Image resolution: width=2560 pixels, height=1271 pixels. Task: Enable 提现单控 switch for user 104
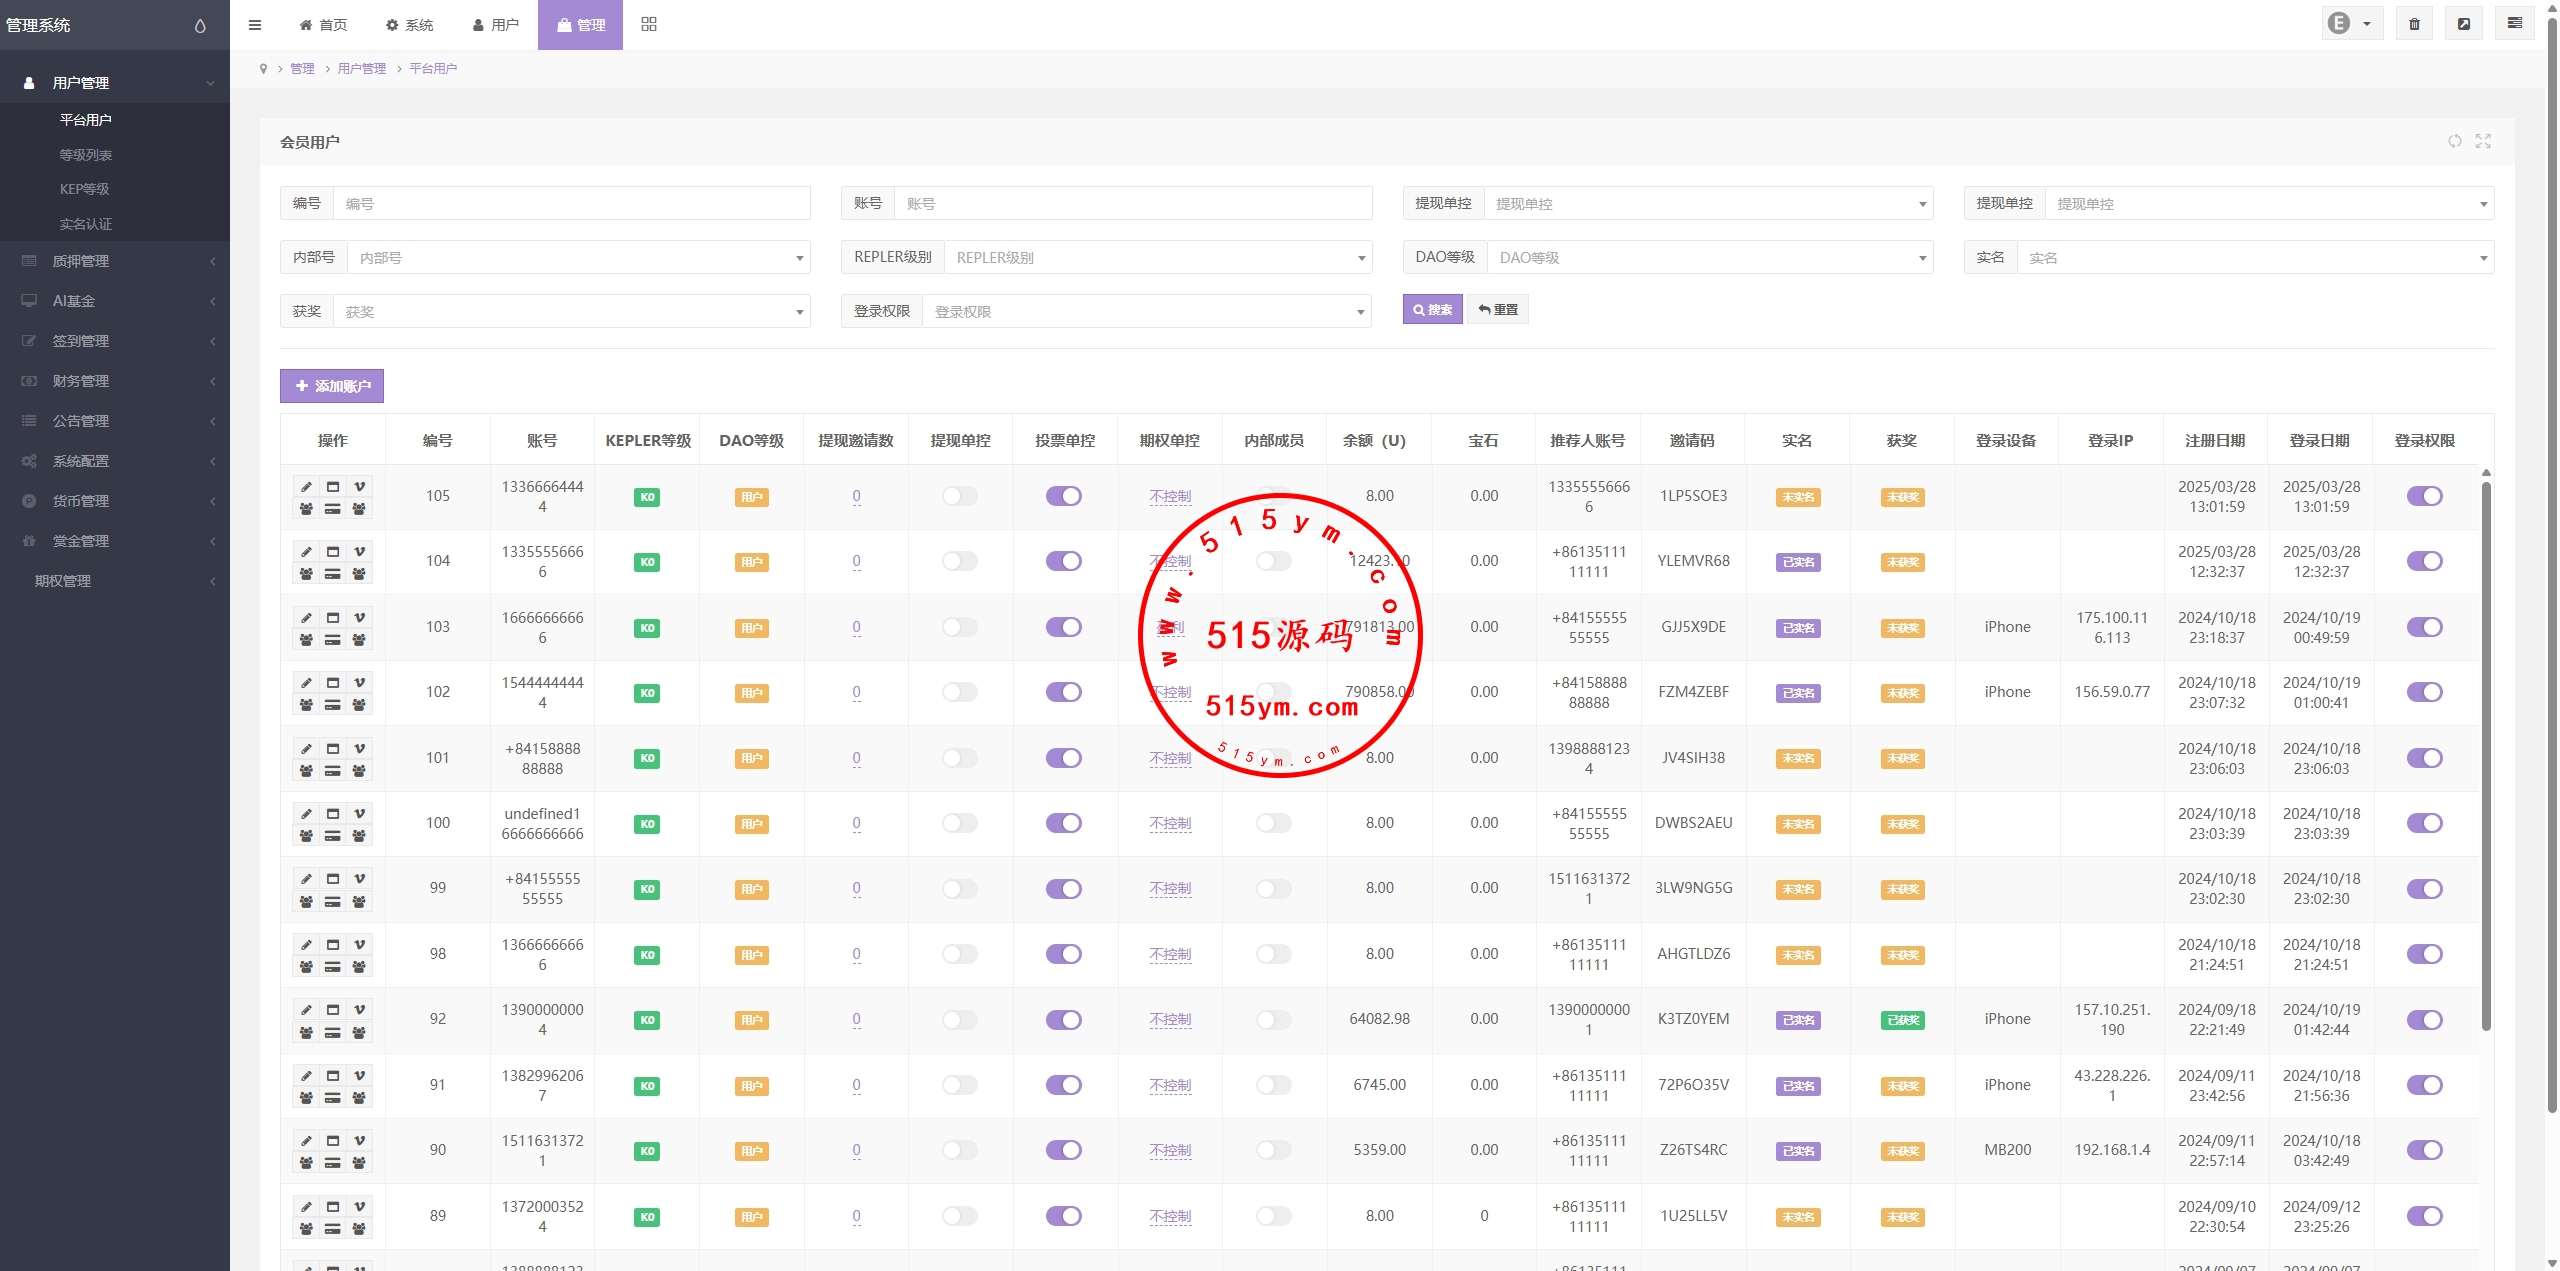point(960,561)
